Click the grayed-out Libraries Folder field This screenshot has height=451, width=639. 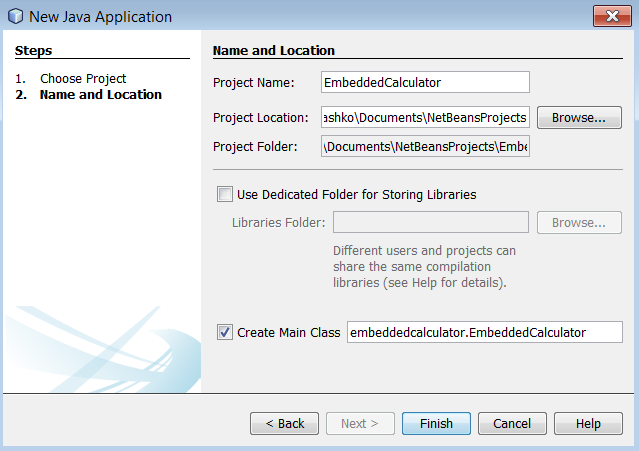coord(430,222)
